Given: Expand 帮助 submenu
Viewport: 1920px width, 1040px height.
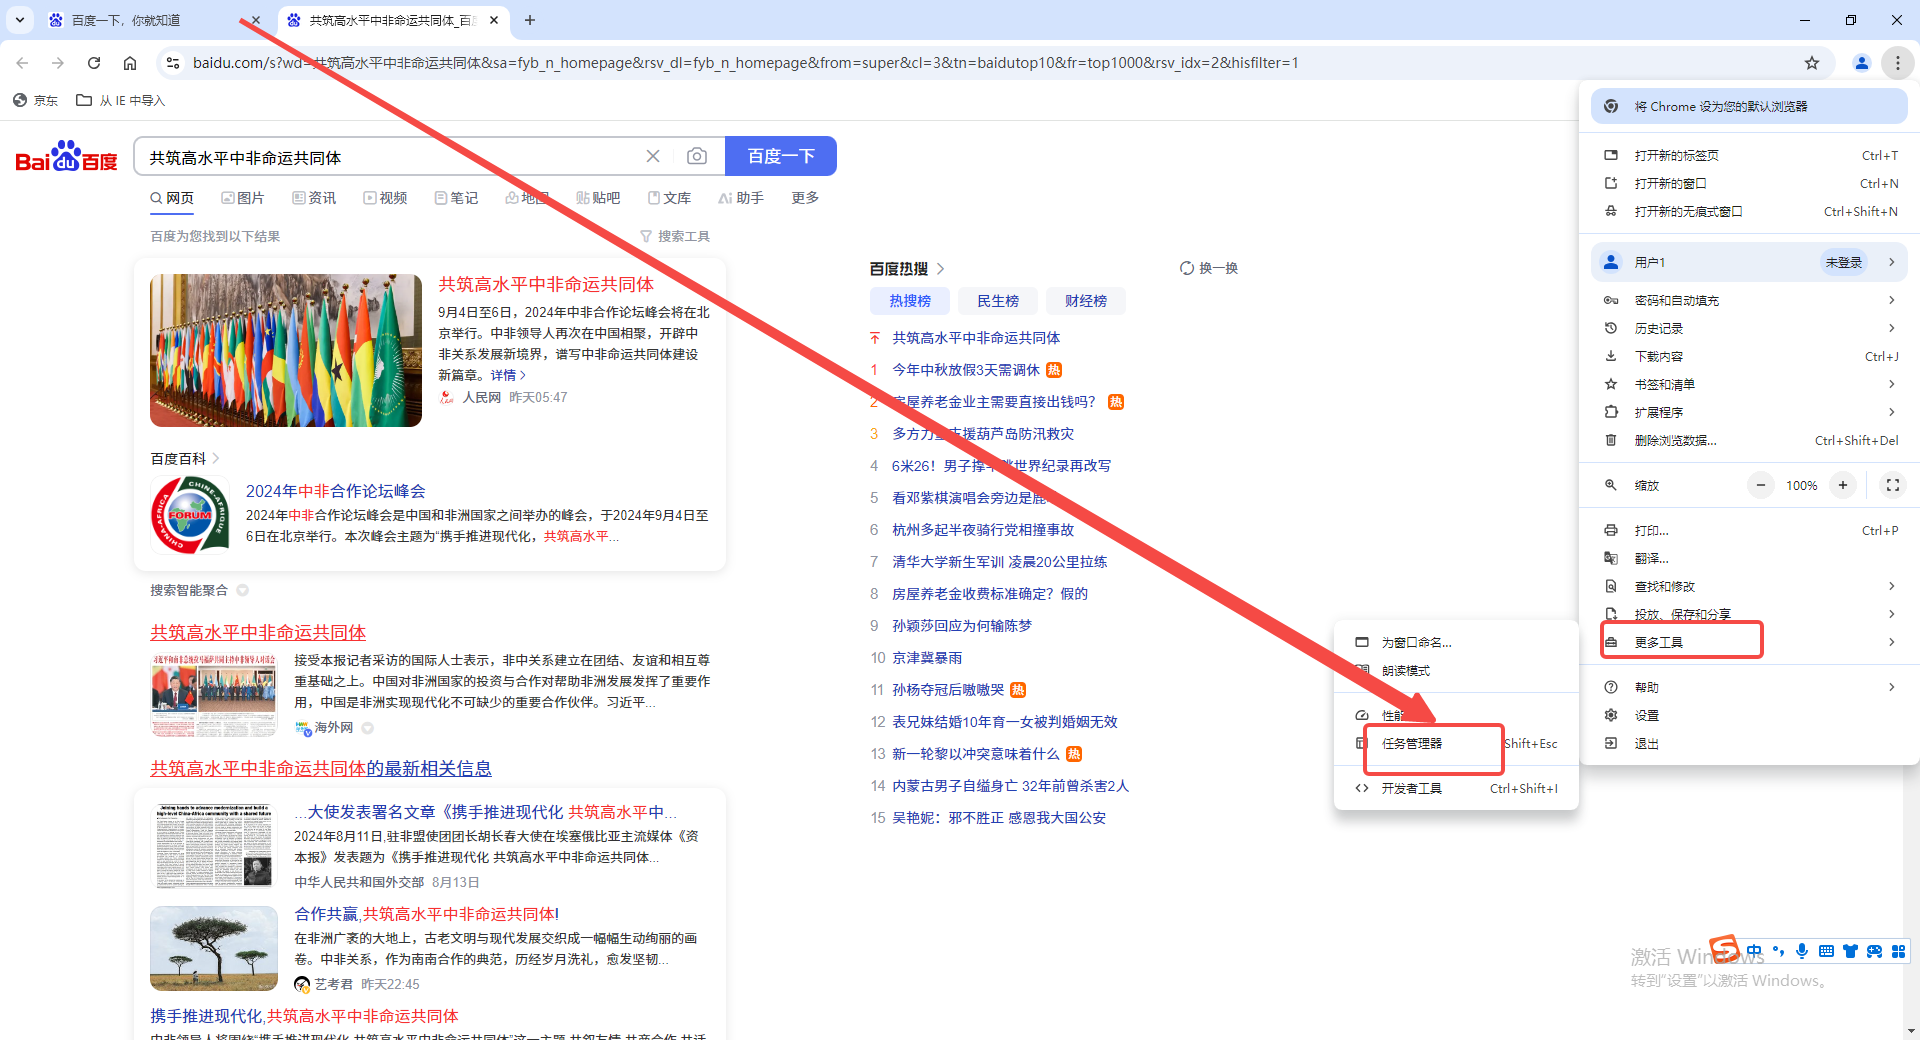Looking at the screenshot, I should [x=1750, y=687].
